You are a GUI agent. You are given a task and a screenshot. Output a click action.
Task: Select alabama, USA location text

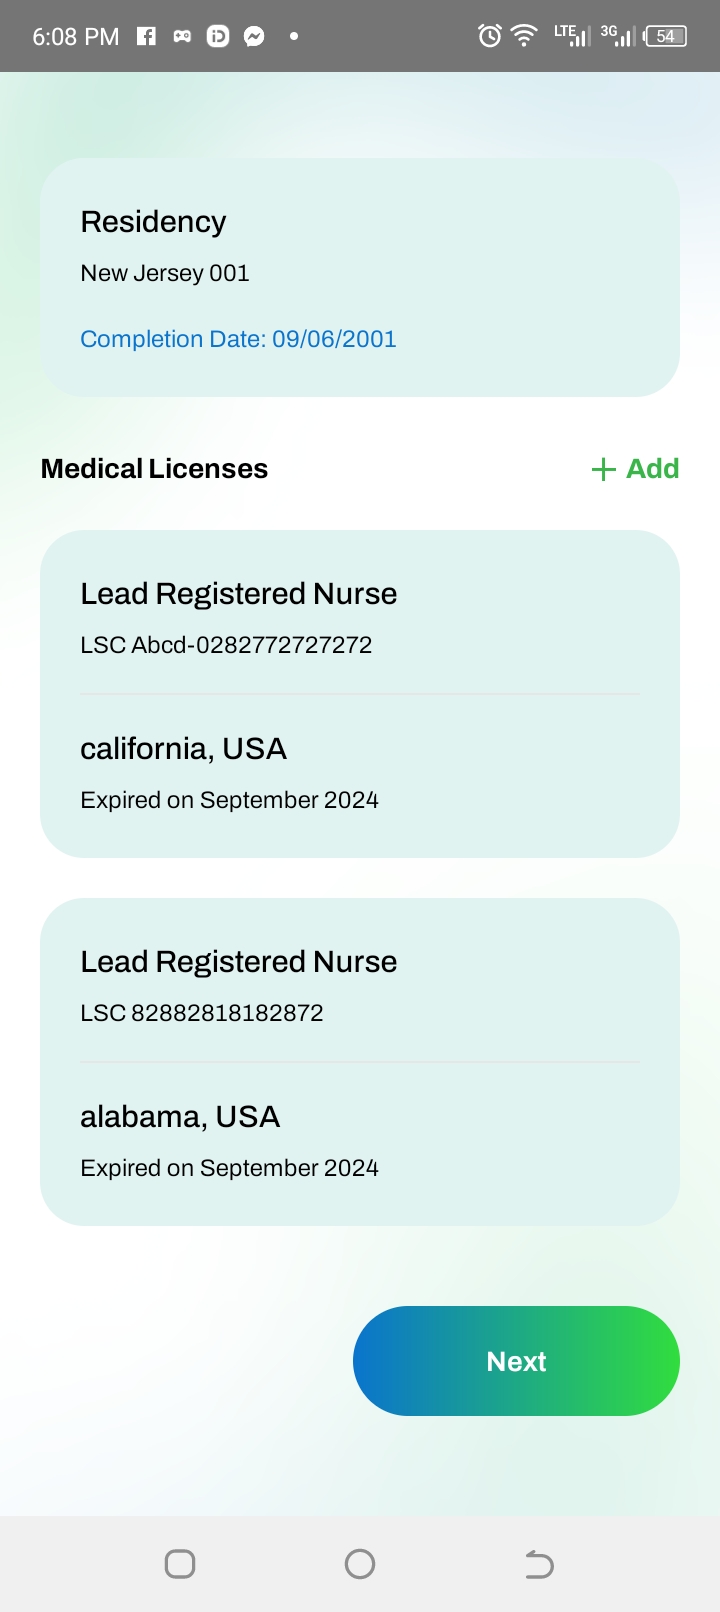pyautogui.click(x=180, y=1117)
